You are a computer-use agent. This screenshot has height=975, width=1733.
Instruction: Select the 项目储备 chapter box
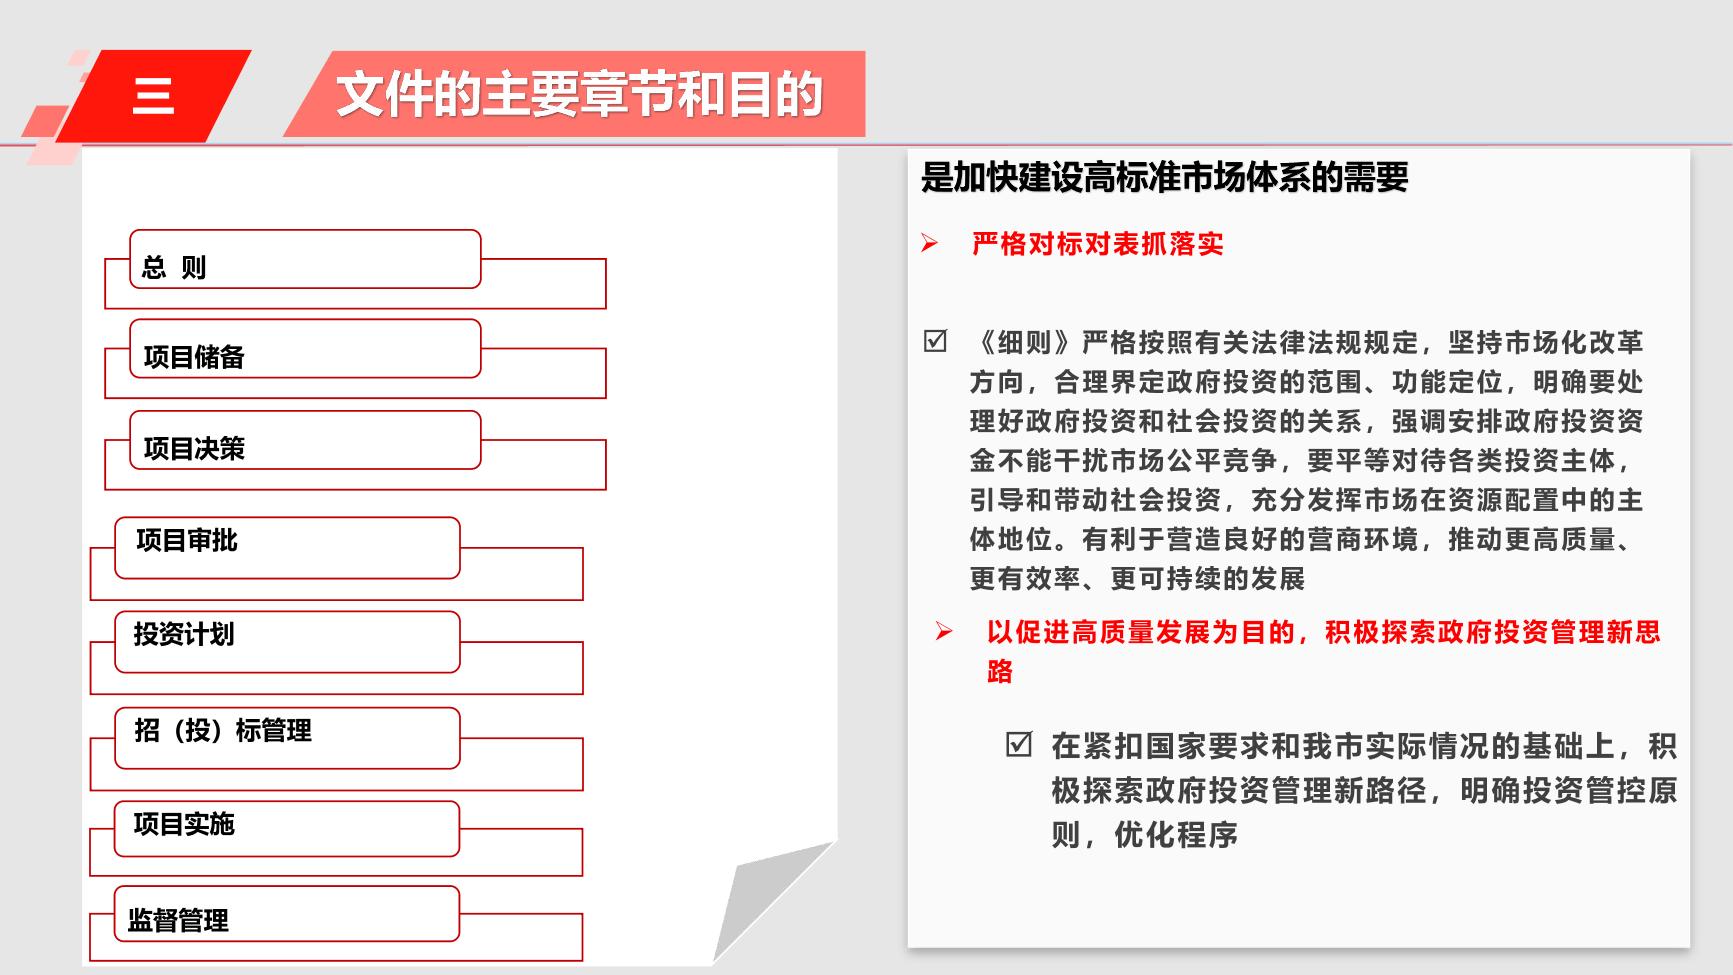(x=305, y=349)
